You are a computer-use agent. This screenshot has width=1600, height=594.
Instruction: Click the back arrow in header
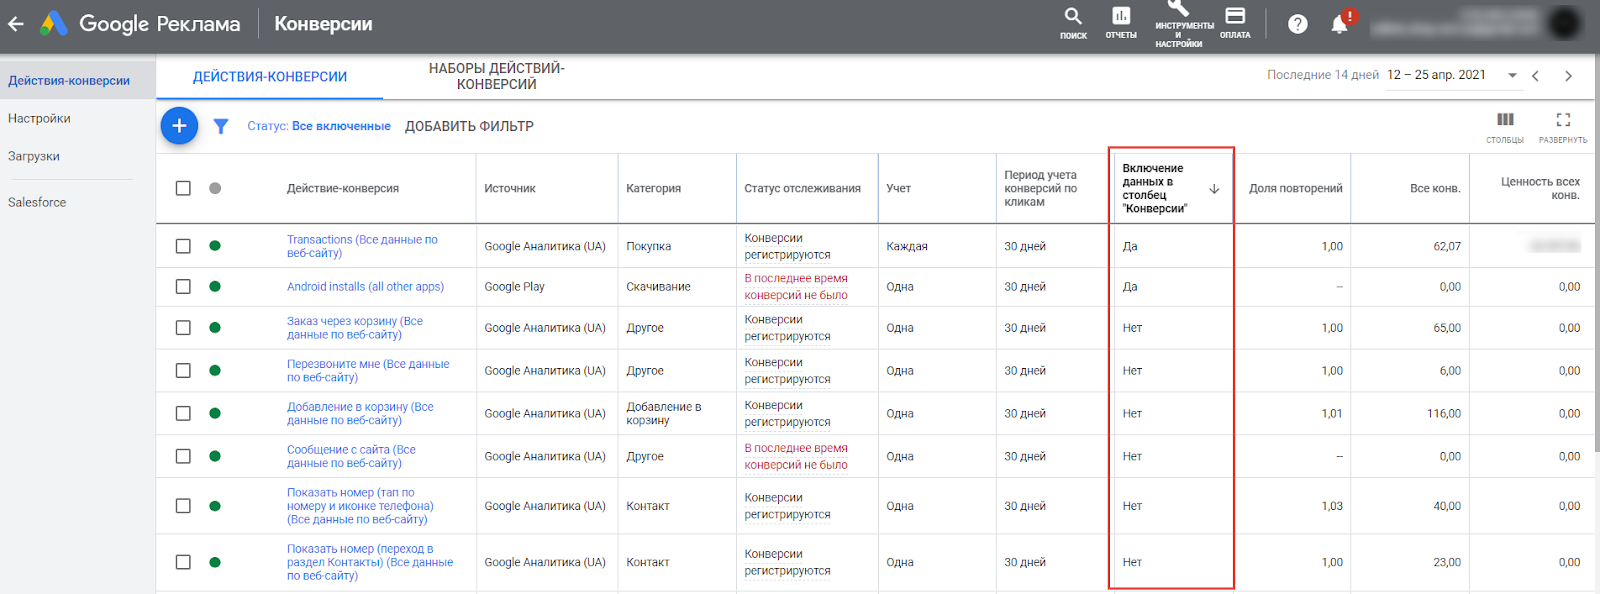point(16,24)
